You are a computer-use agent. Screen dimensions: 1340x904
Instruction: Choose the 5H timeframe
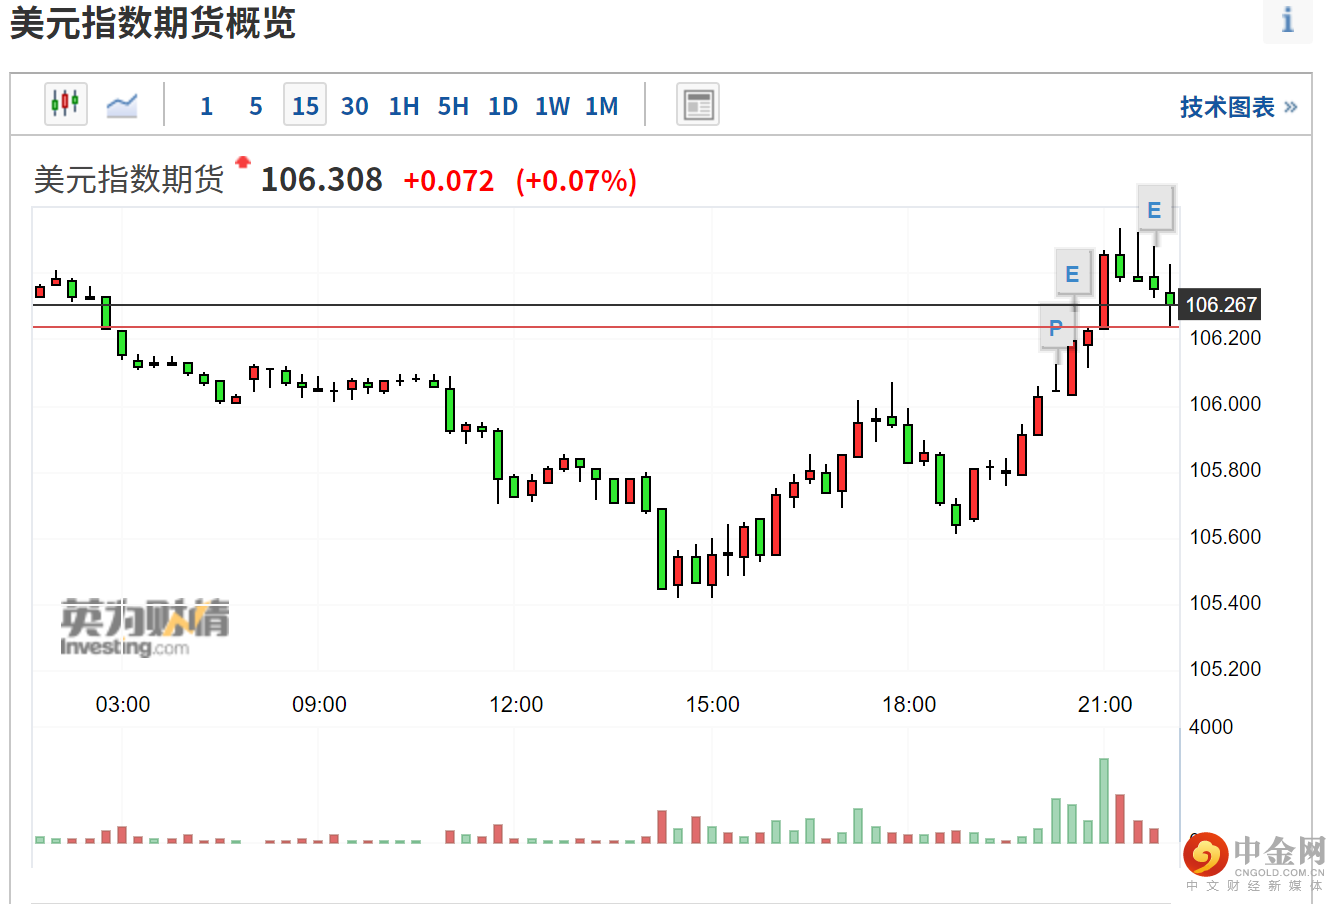pyautogui.click(x=453, y=106)
